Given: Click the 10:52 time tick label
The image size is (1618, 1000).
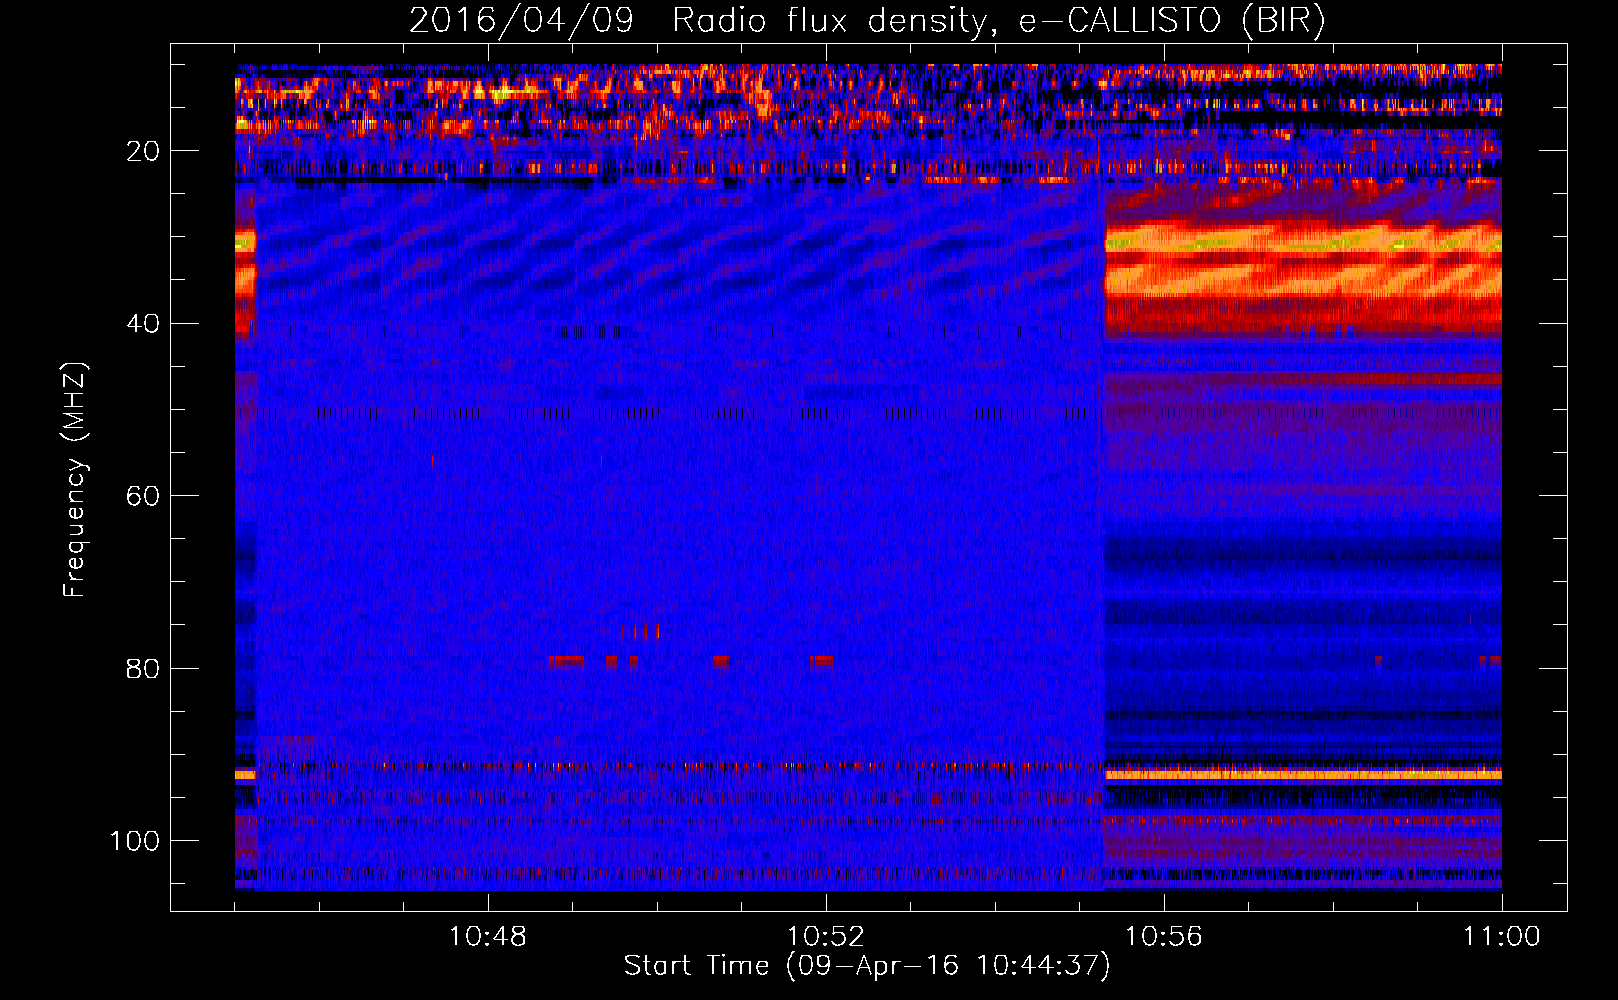Looking at the screenshot, I should coord(826,937).
